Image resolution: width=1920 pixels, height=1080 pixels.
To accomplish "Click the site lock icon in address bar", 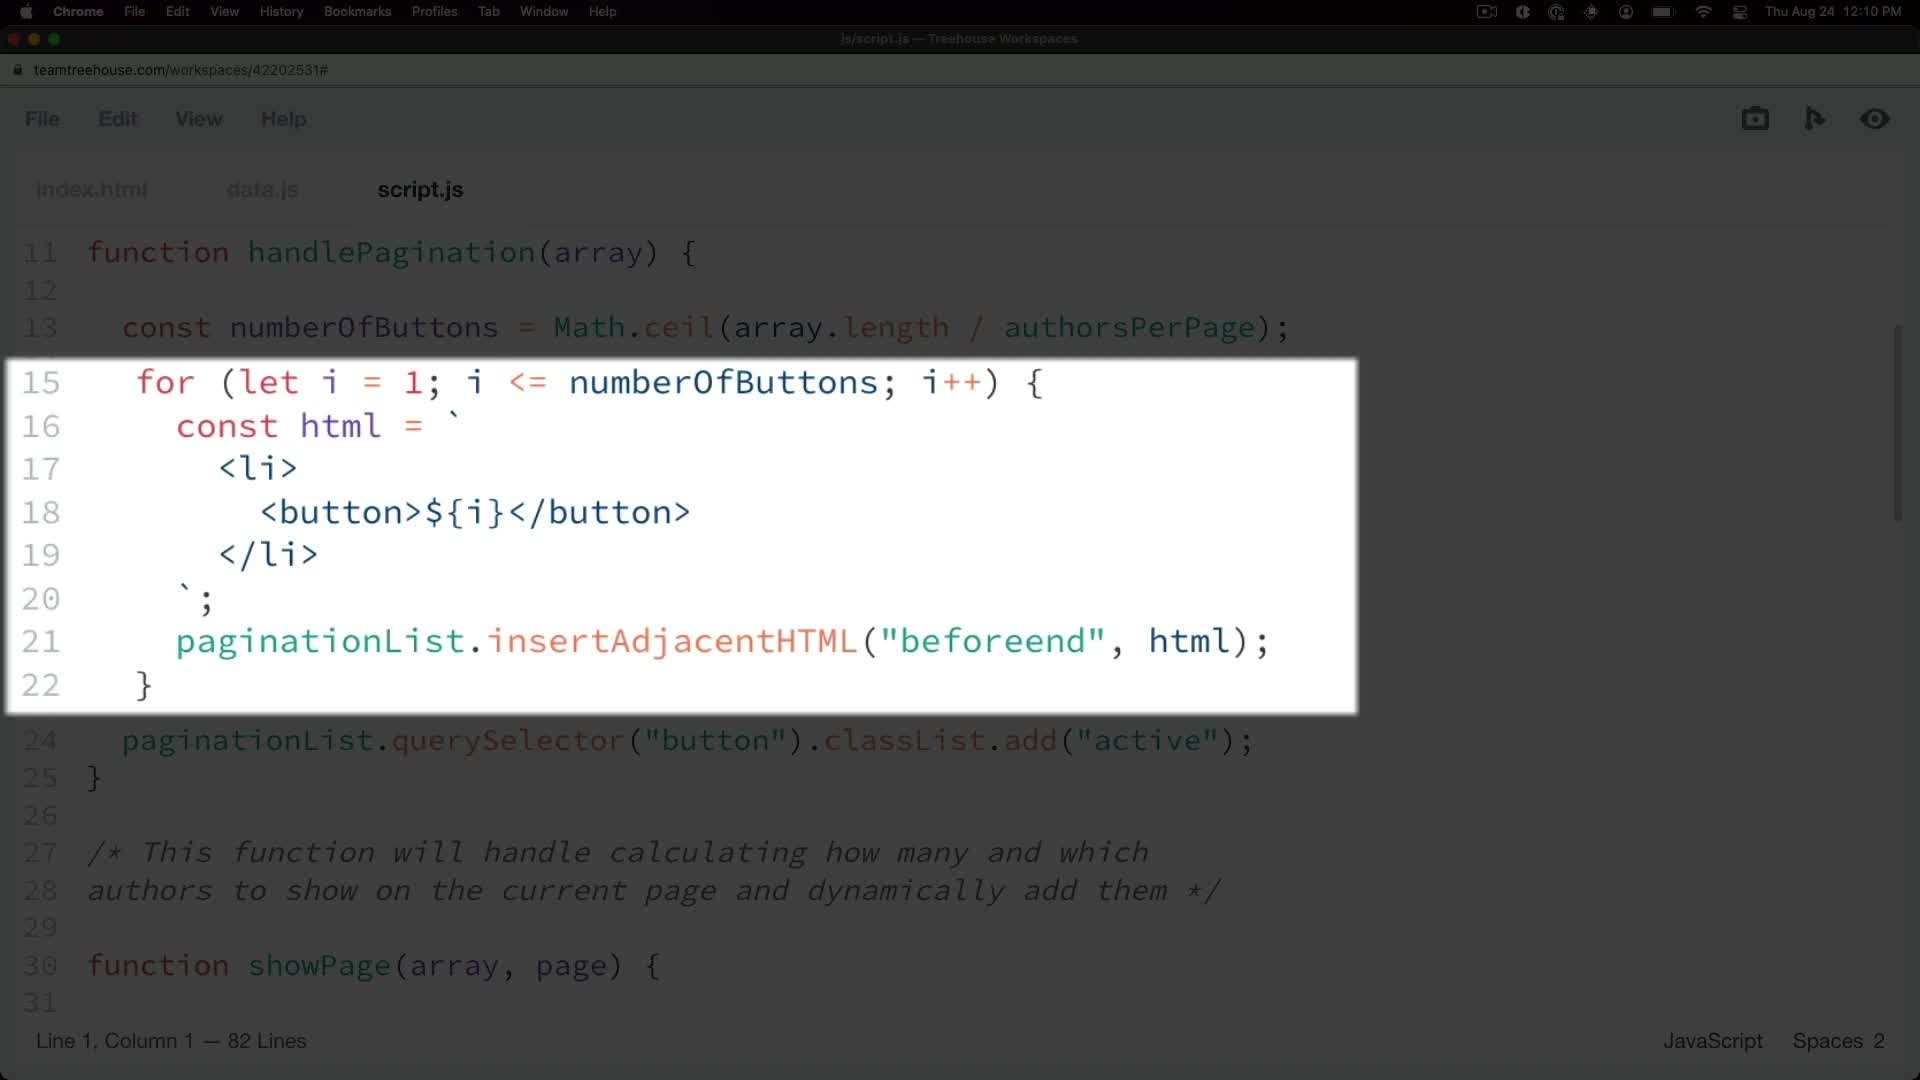I will [18, 70].
